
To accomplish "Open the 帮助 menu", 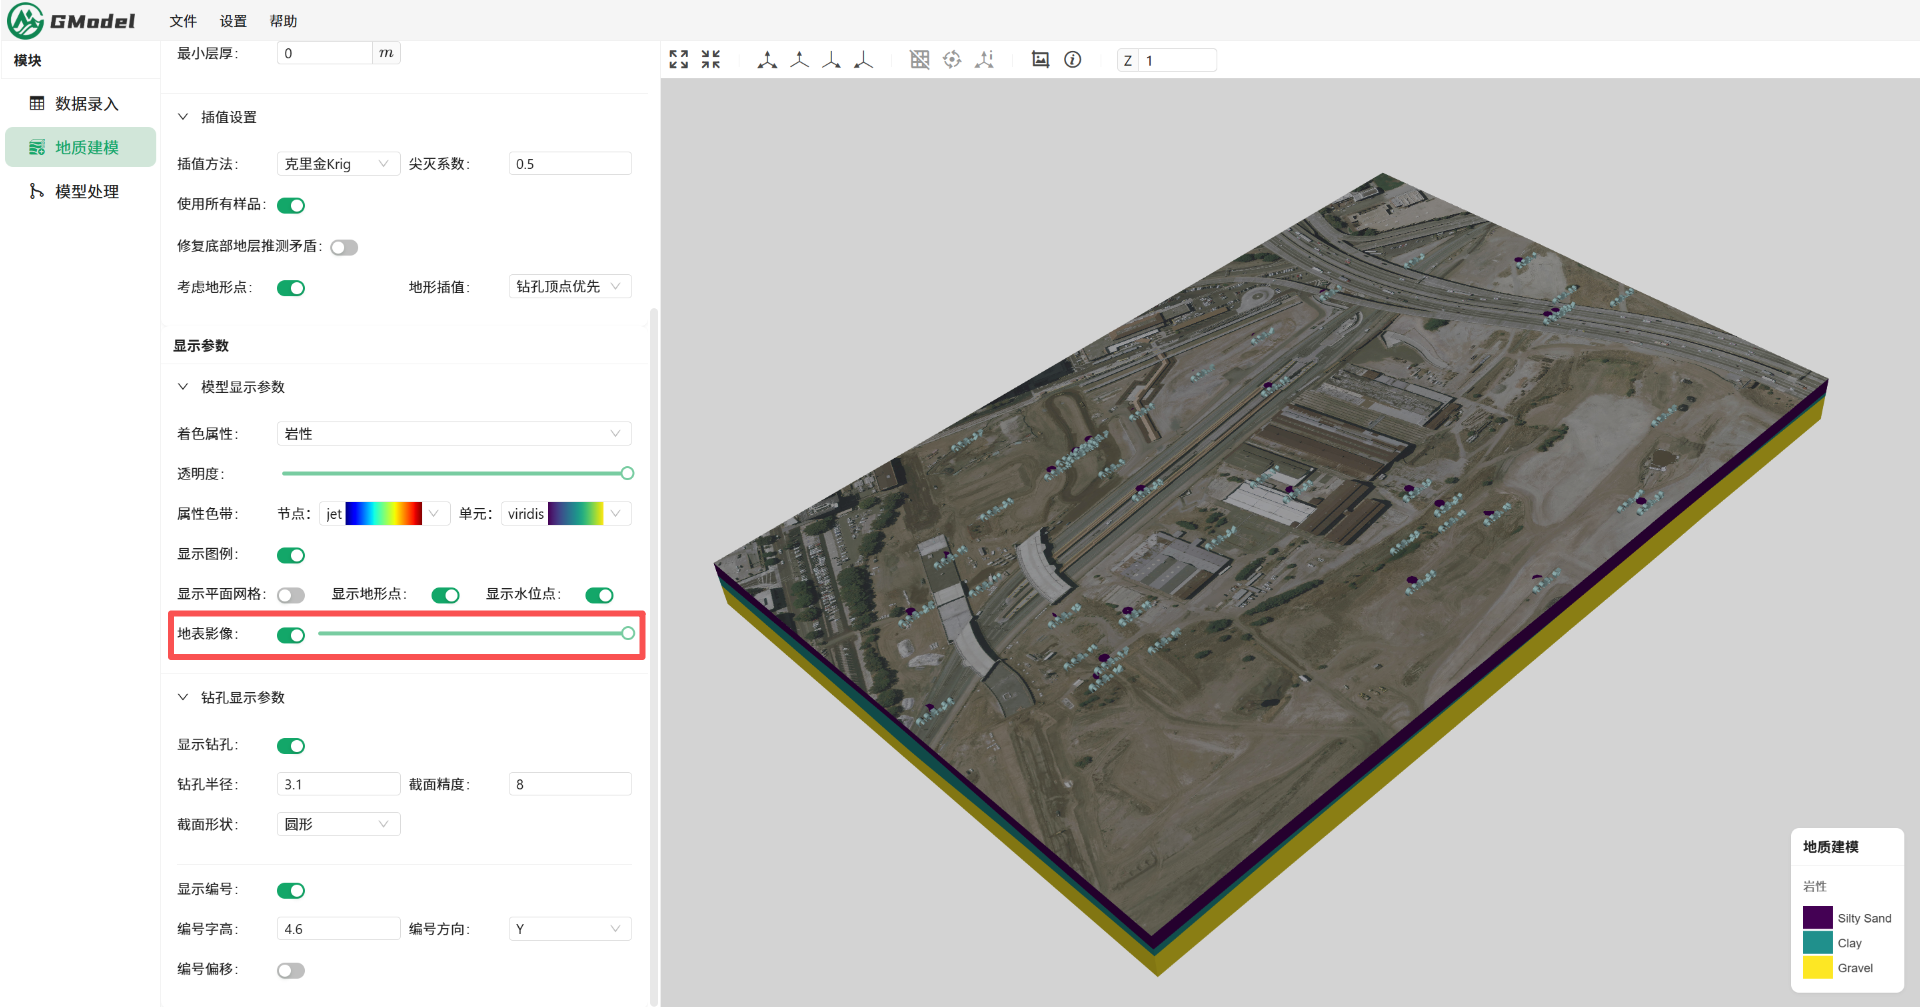I will (283, 21).
